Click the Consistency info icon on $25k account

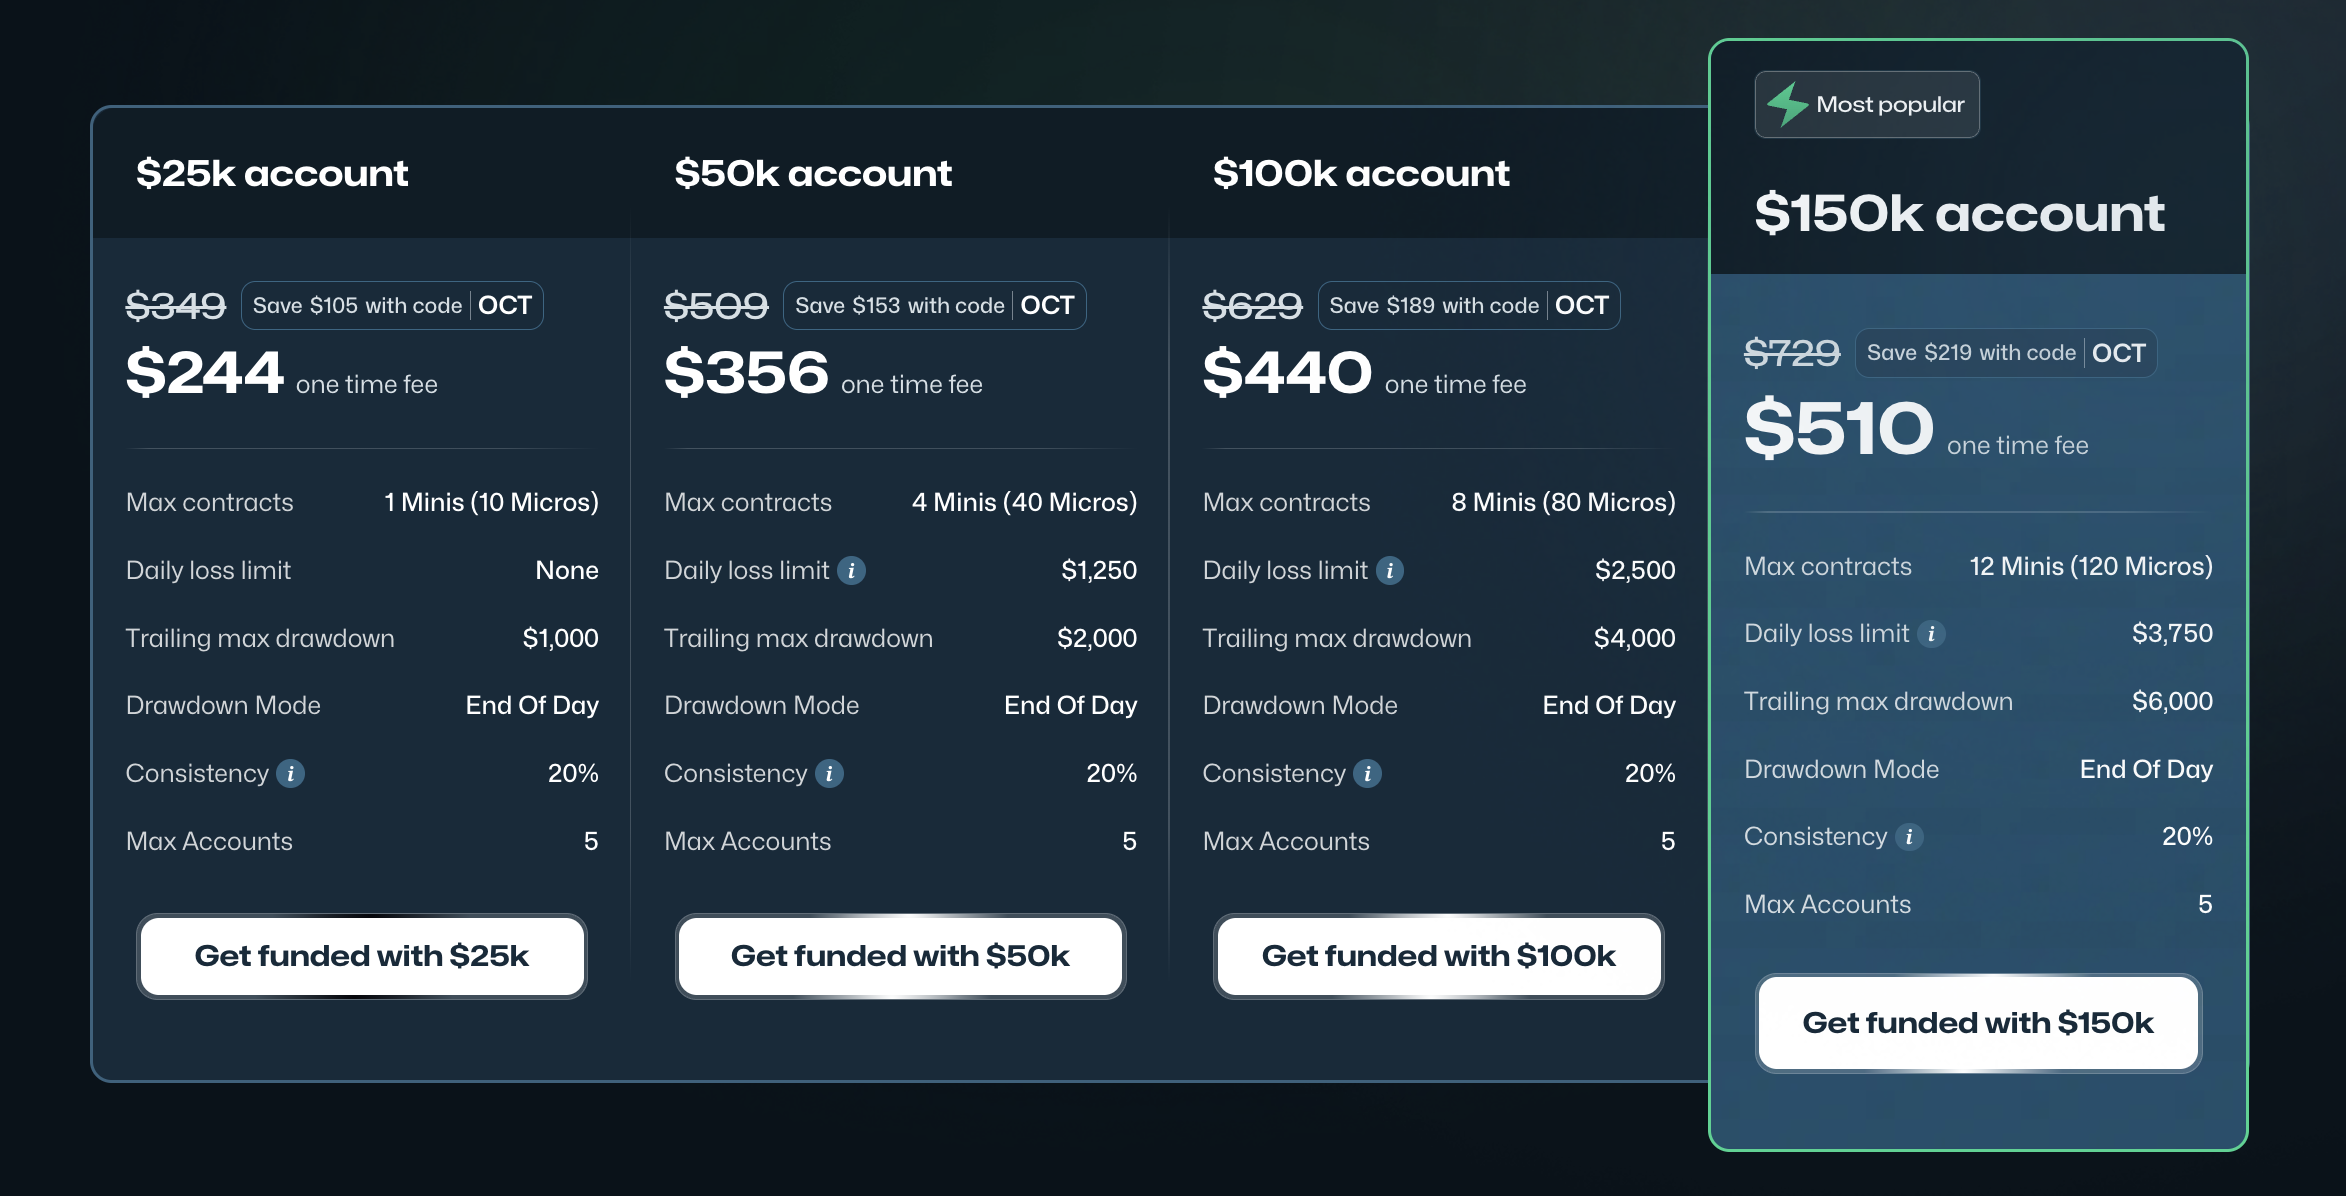tap(290, 773)
